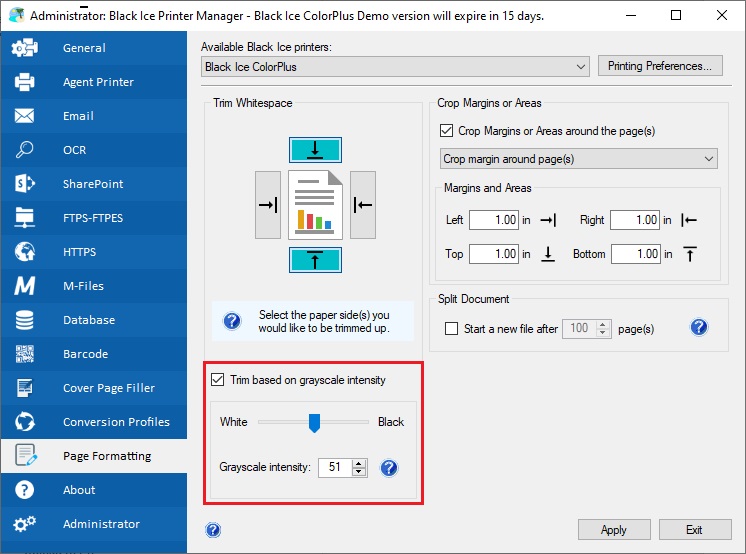The height and width of the screenshot is (554, 746).
Task: Uncheck Trim based on grayscale intensity
Action: [217, 380]
